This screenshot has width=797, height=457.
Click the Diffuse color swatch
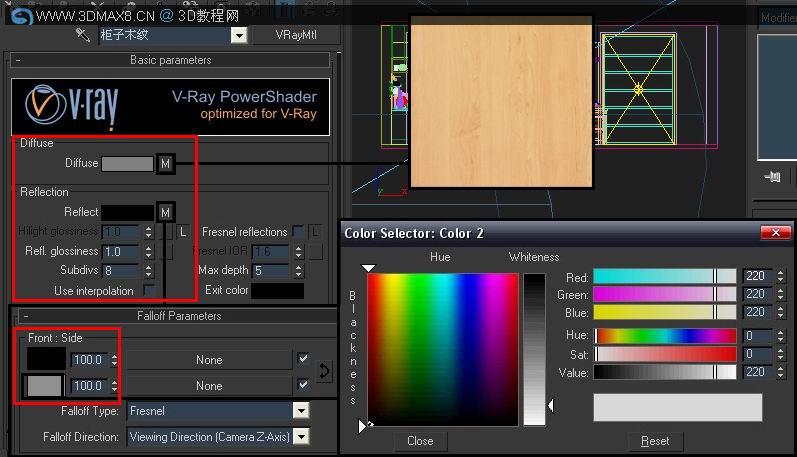(127, 164)
